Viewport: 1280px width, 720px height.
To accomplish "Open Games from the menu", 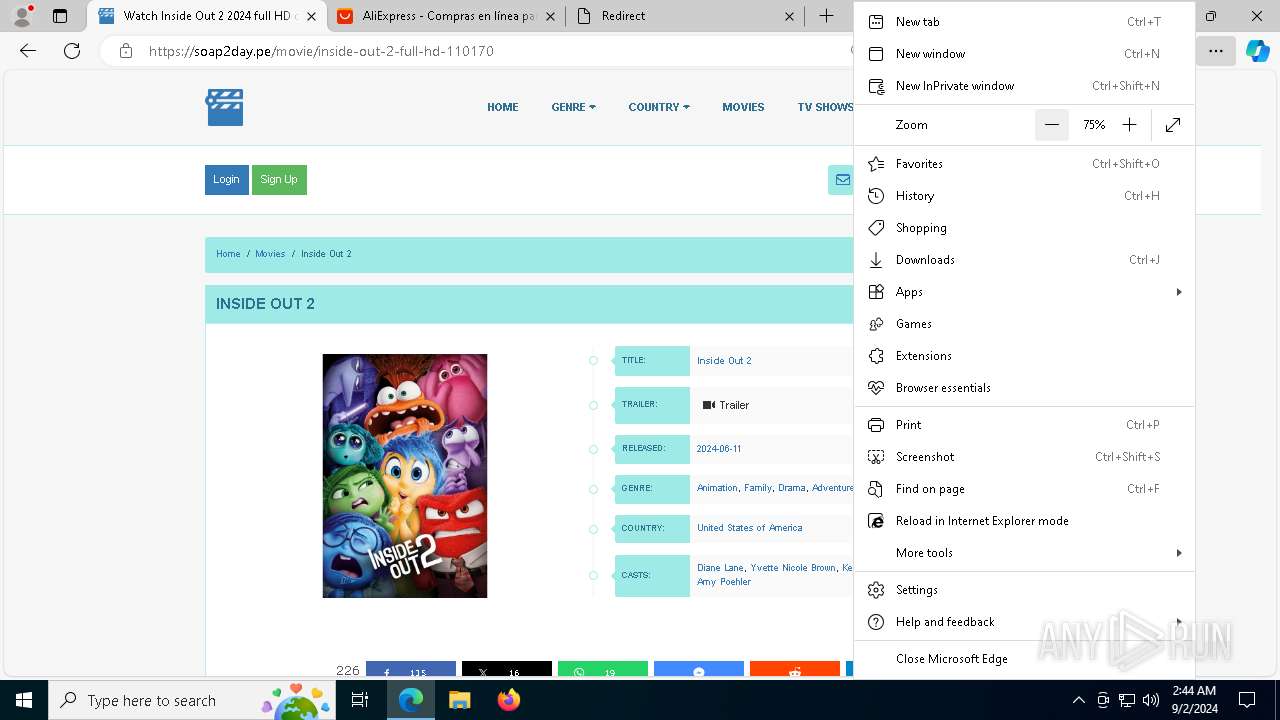I will (1024, 324).
